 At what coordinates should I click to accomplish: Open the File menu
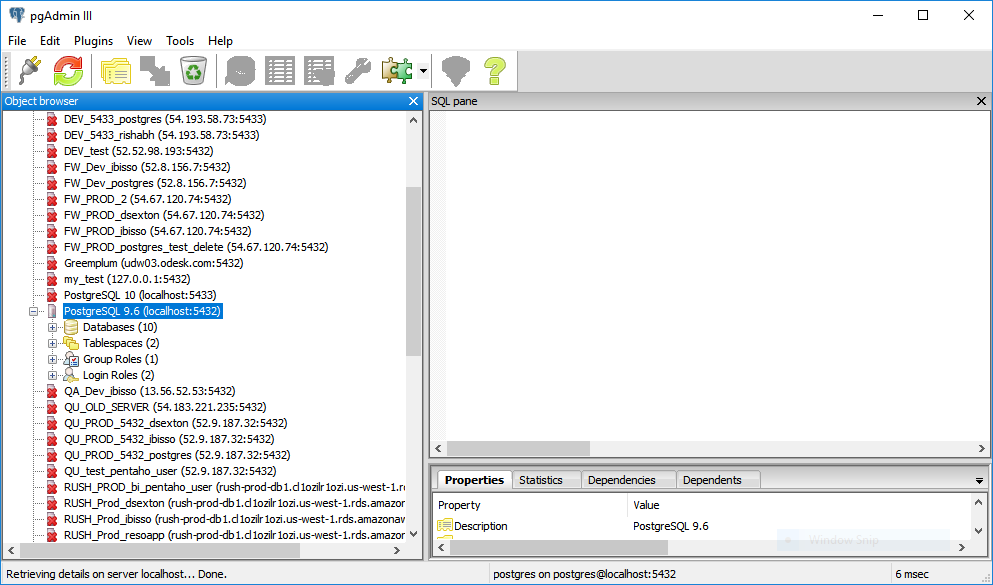[x=17, y=41]
